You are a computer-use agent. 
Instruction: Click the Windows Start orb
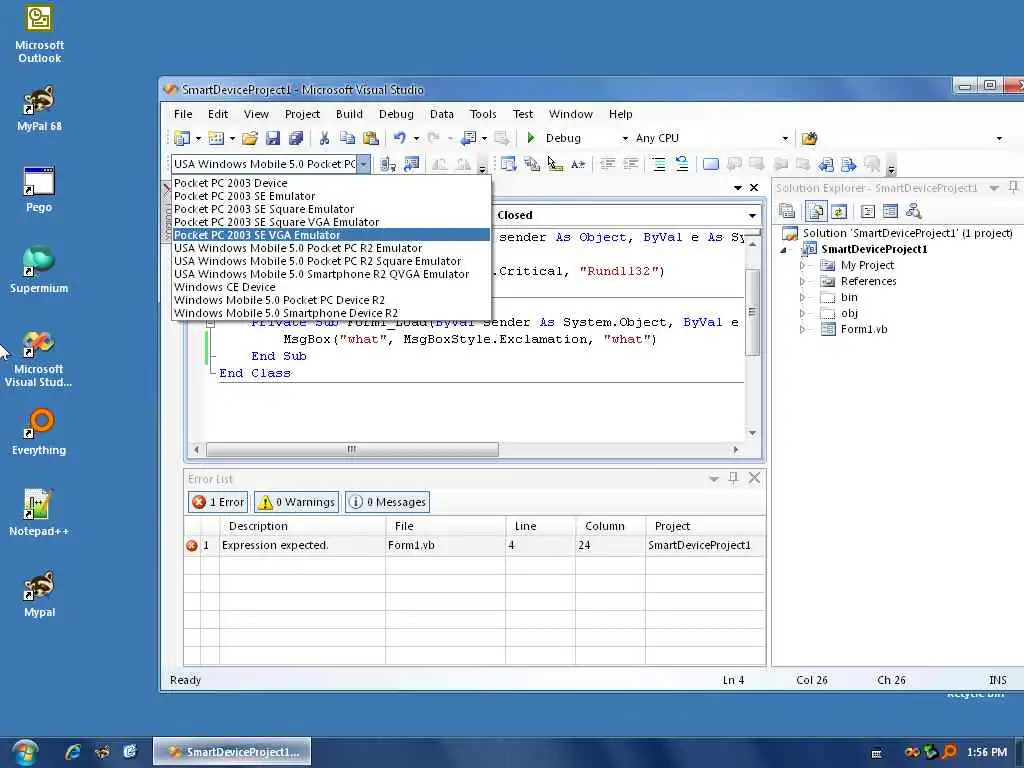pos(25,752)
